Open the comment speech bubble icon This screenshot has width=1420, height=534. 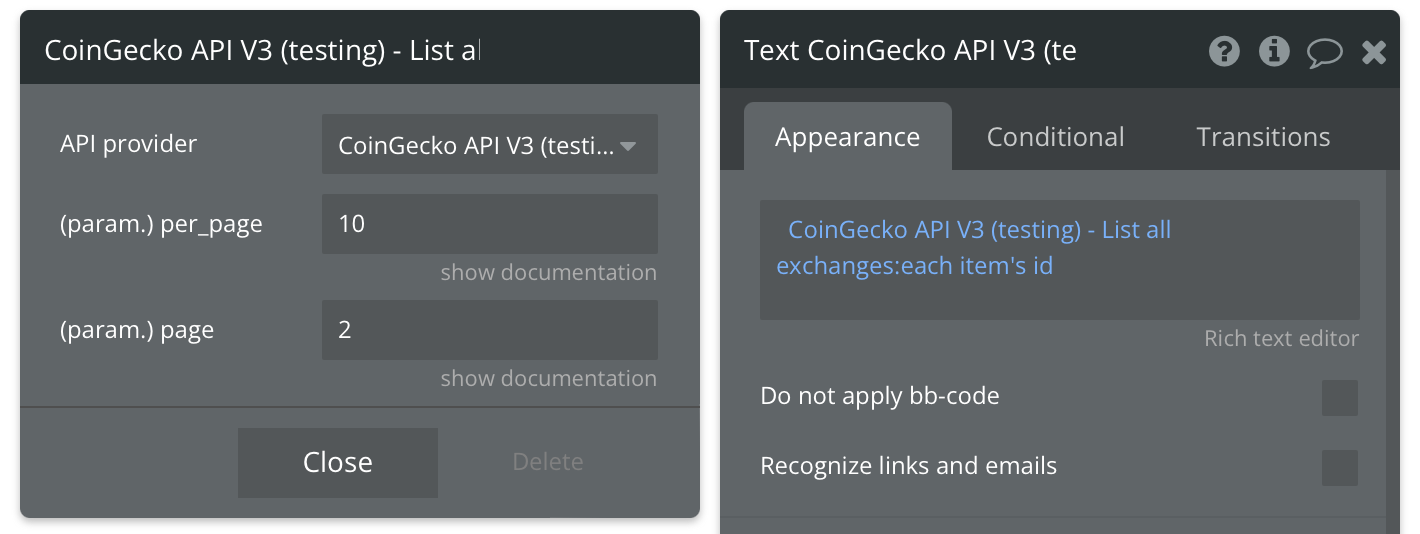tap(1325, 52)
